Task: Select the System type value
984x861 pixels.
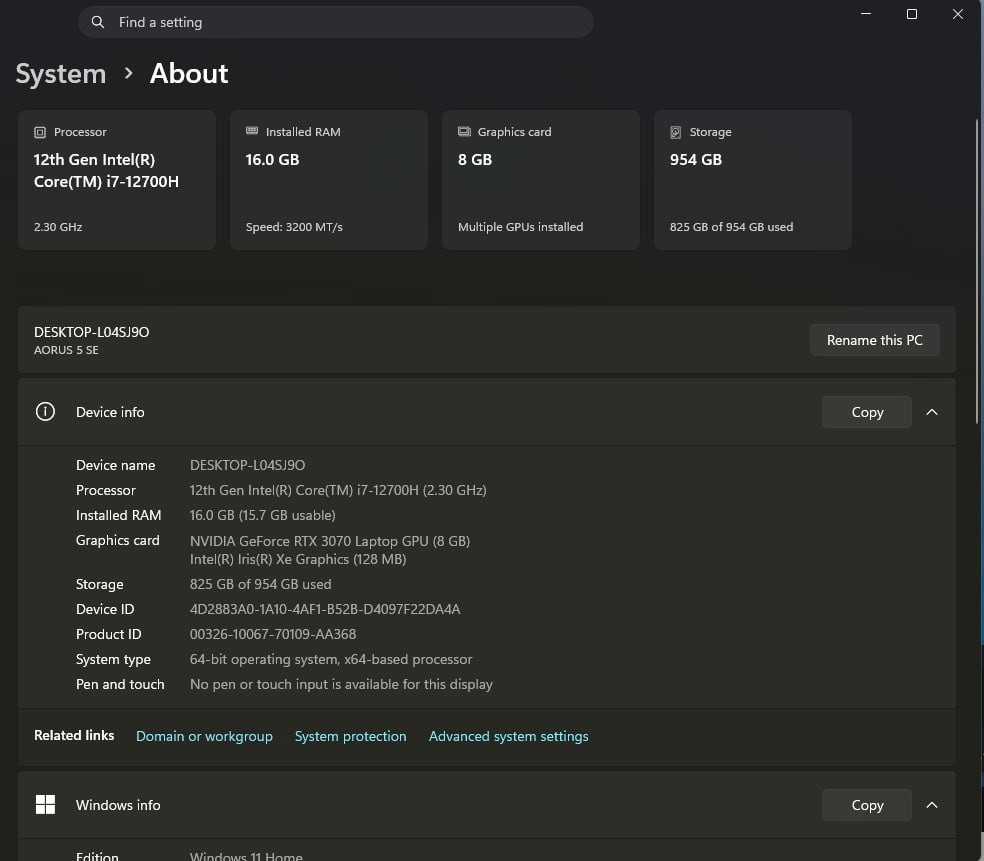Action: (x=331, y=660)
